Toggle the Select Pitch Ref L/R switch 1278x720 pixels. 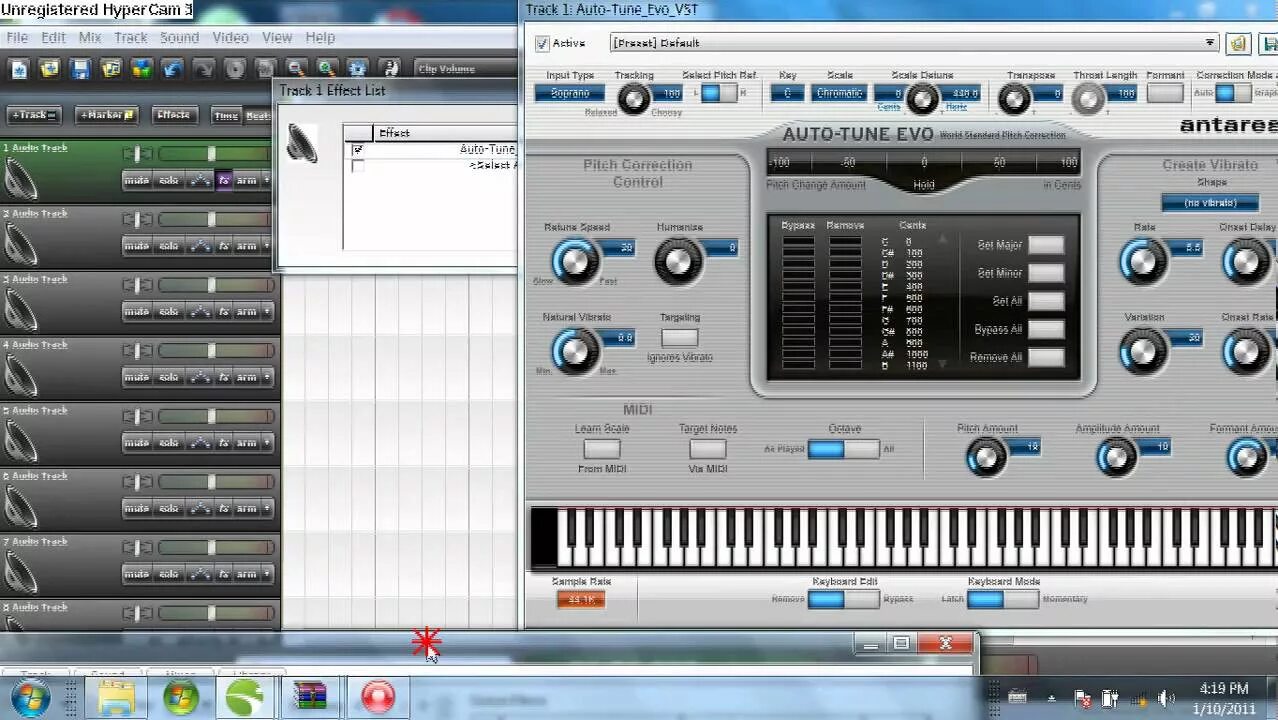tap(717, 93)
